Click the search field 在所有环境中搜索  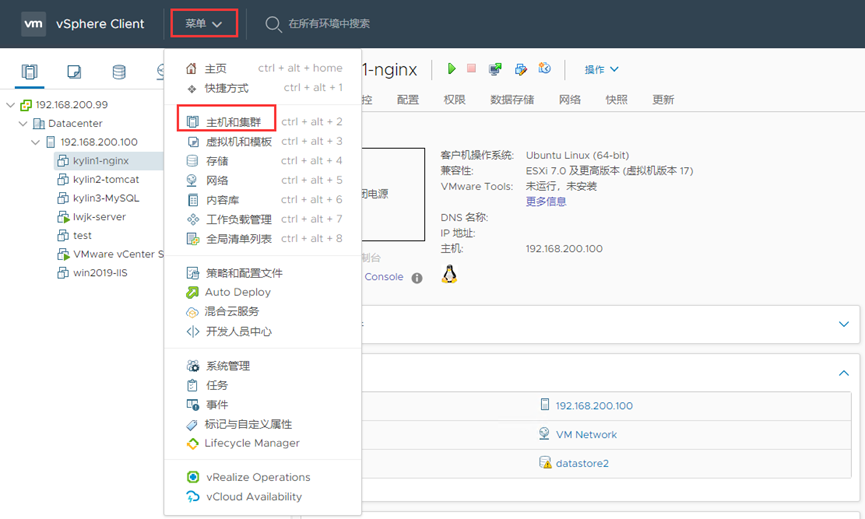329,24
